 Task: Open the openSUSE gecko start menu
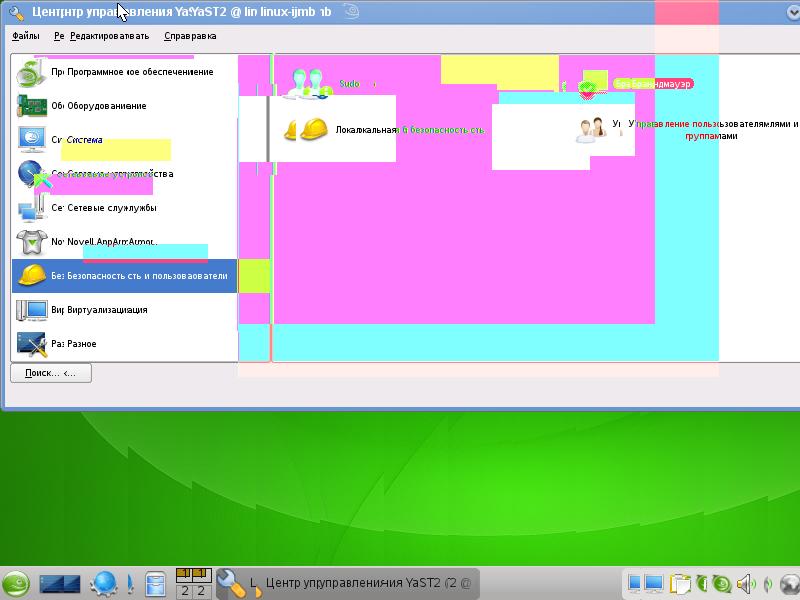point(16,584)
